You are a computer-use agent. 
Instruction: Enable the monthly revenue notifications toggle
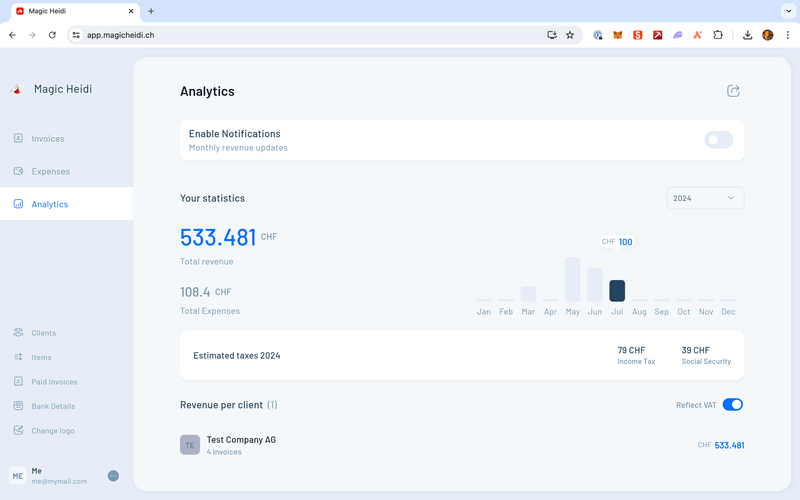[718, 140]
